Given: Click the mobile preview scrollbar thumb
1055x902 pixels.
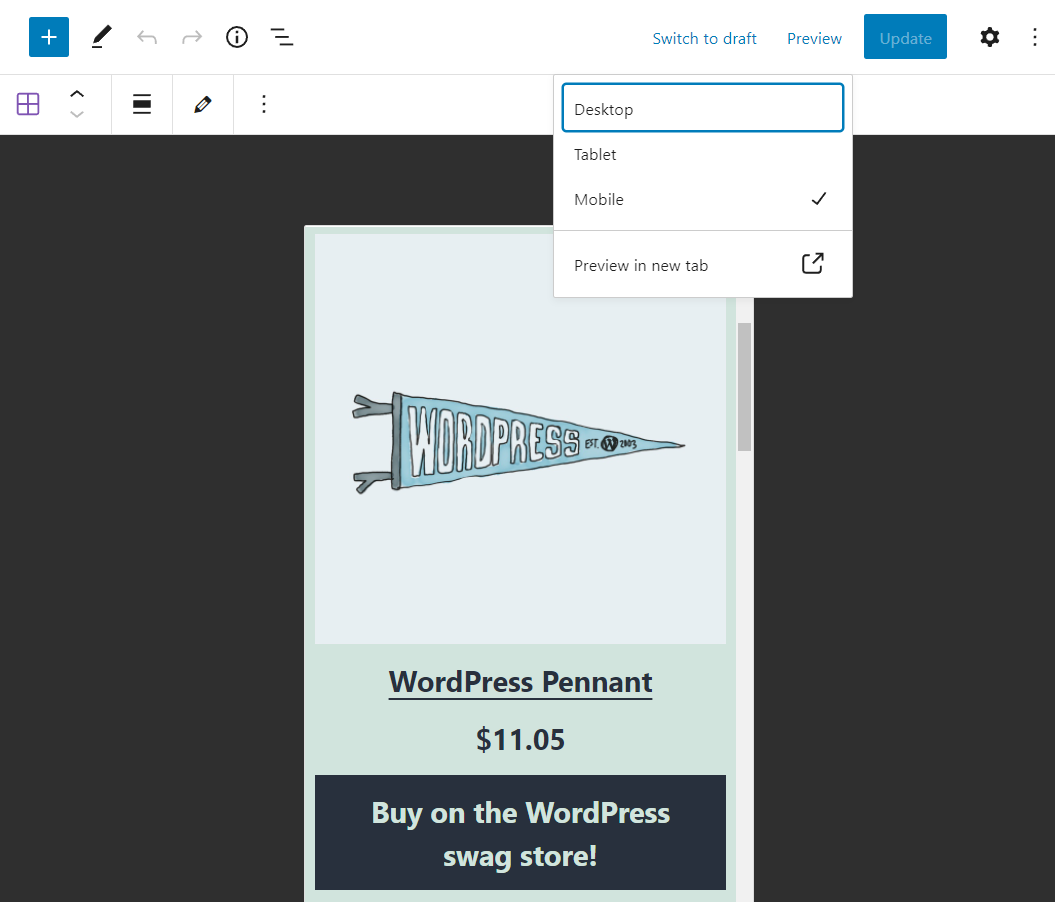Looking at the screenshot, I should point(744,387).
